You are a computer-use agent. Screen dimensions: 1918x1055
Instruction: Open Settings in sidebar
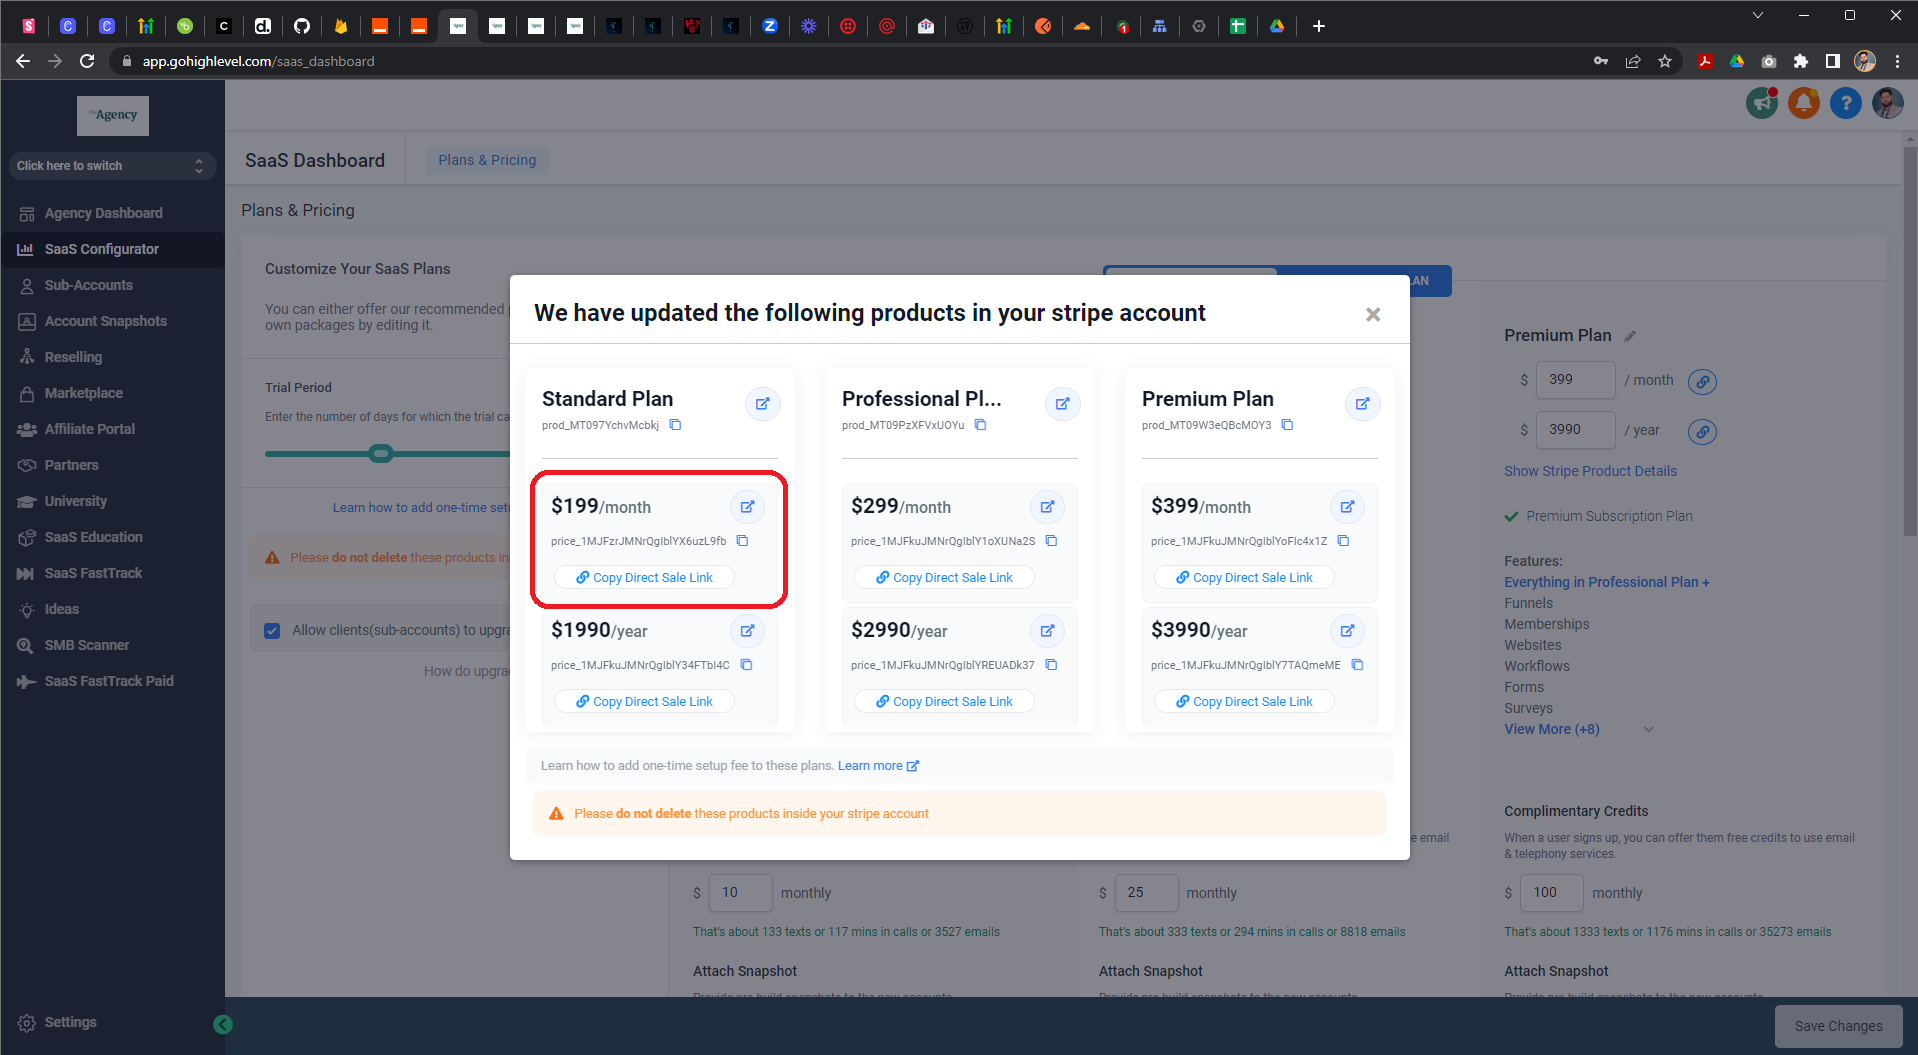(58, 1022)
